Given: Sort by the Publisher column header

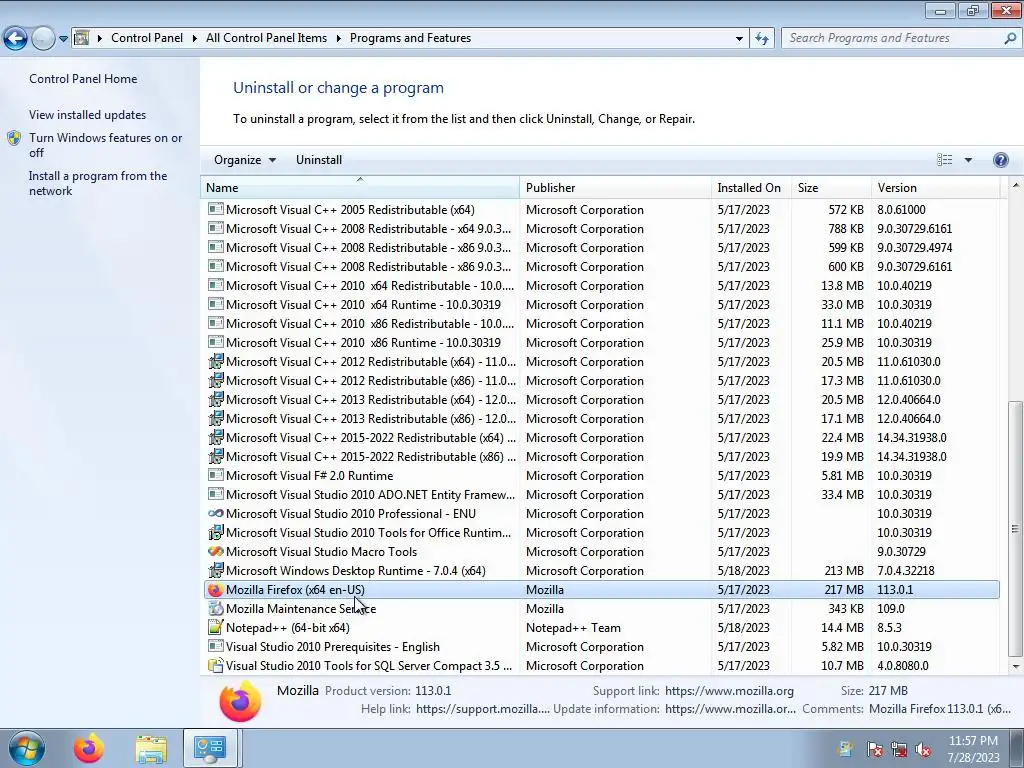Looking at the screenshot, I should click(x=615, y=187).
